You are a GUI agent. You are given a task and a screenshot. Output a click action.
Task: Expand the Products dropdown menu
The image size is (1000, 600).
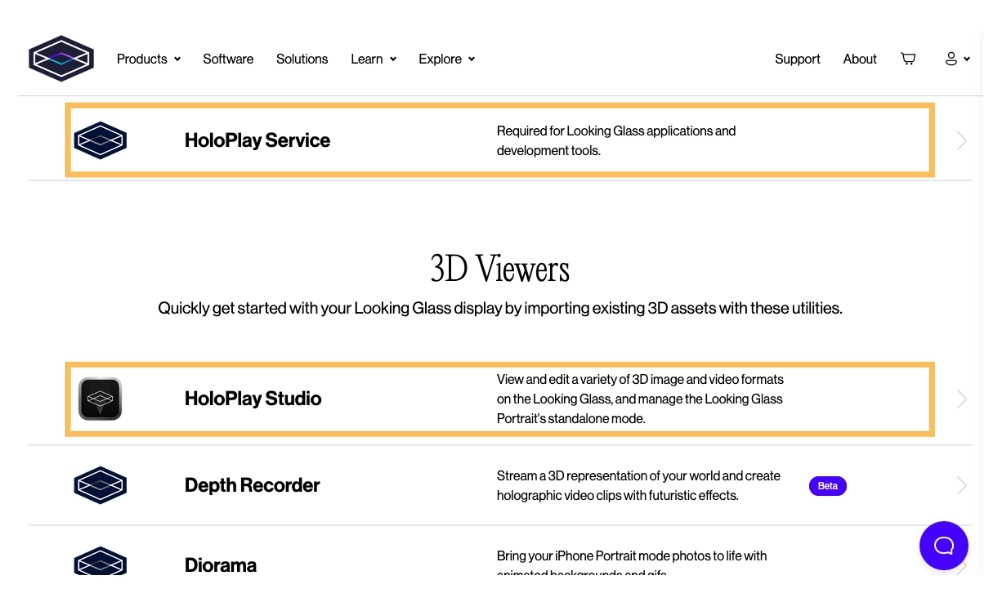coord(149,59)
